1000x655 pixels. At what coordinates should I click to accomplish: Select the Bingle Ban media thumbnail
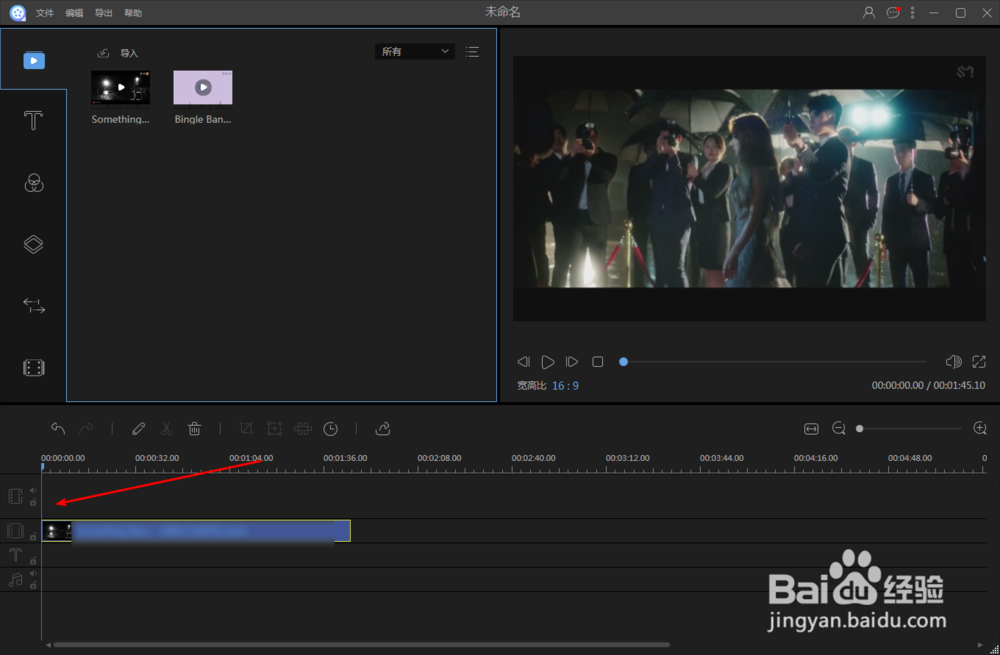tap(203, 87)
